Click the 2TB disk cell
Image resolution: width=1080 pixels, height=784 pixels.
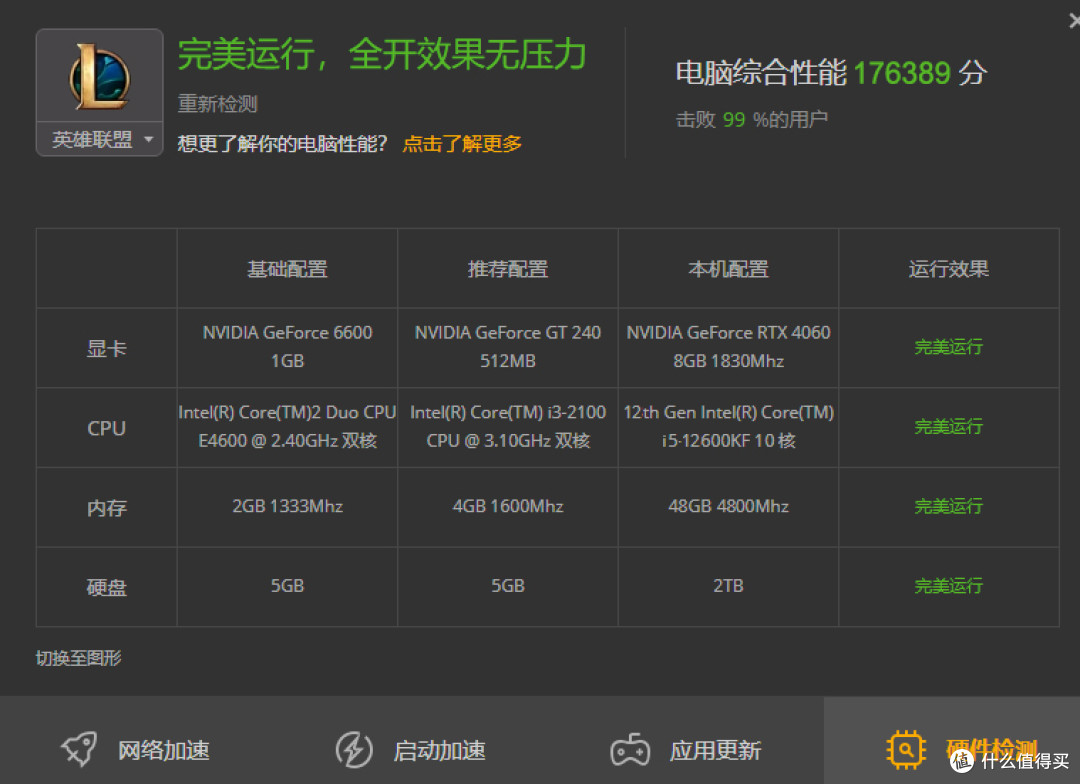pyautogui.click(x=728, y=586)
